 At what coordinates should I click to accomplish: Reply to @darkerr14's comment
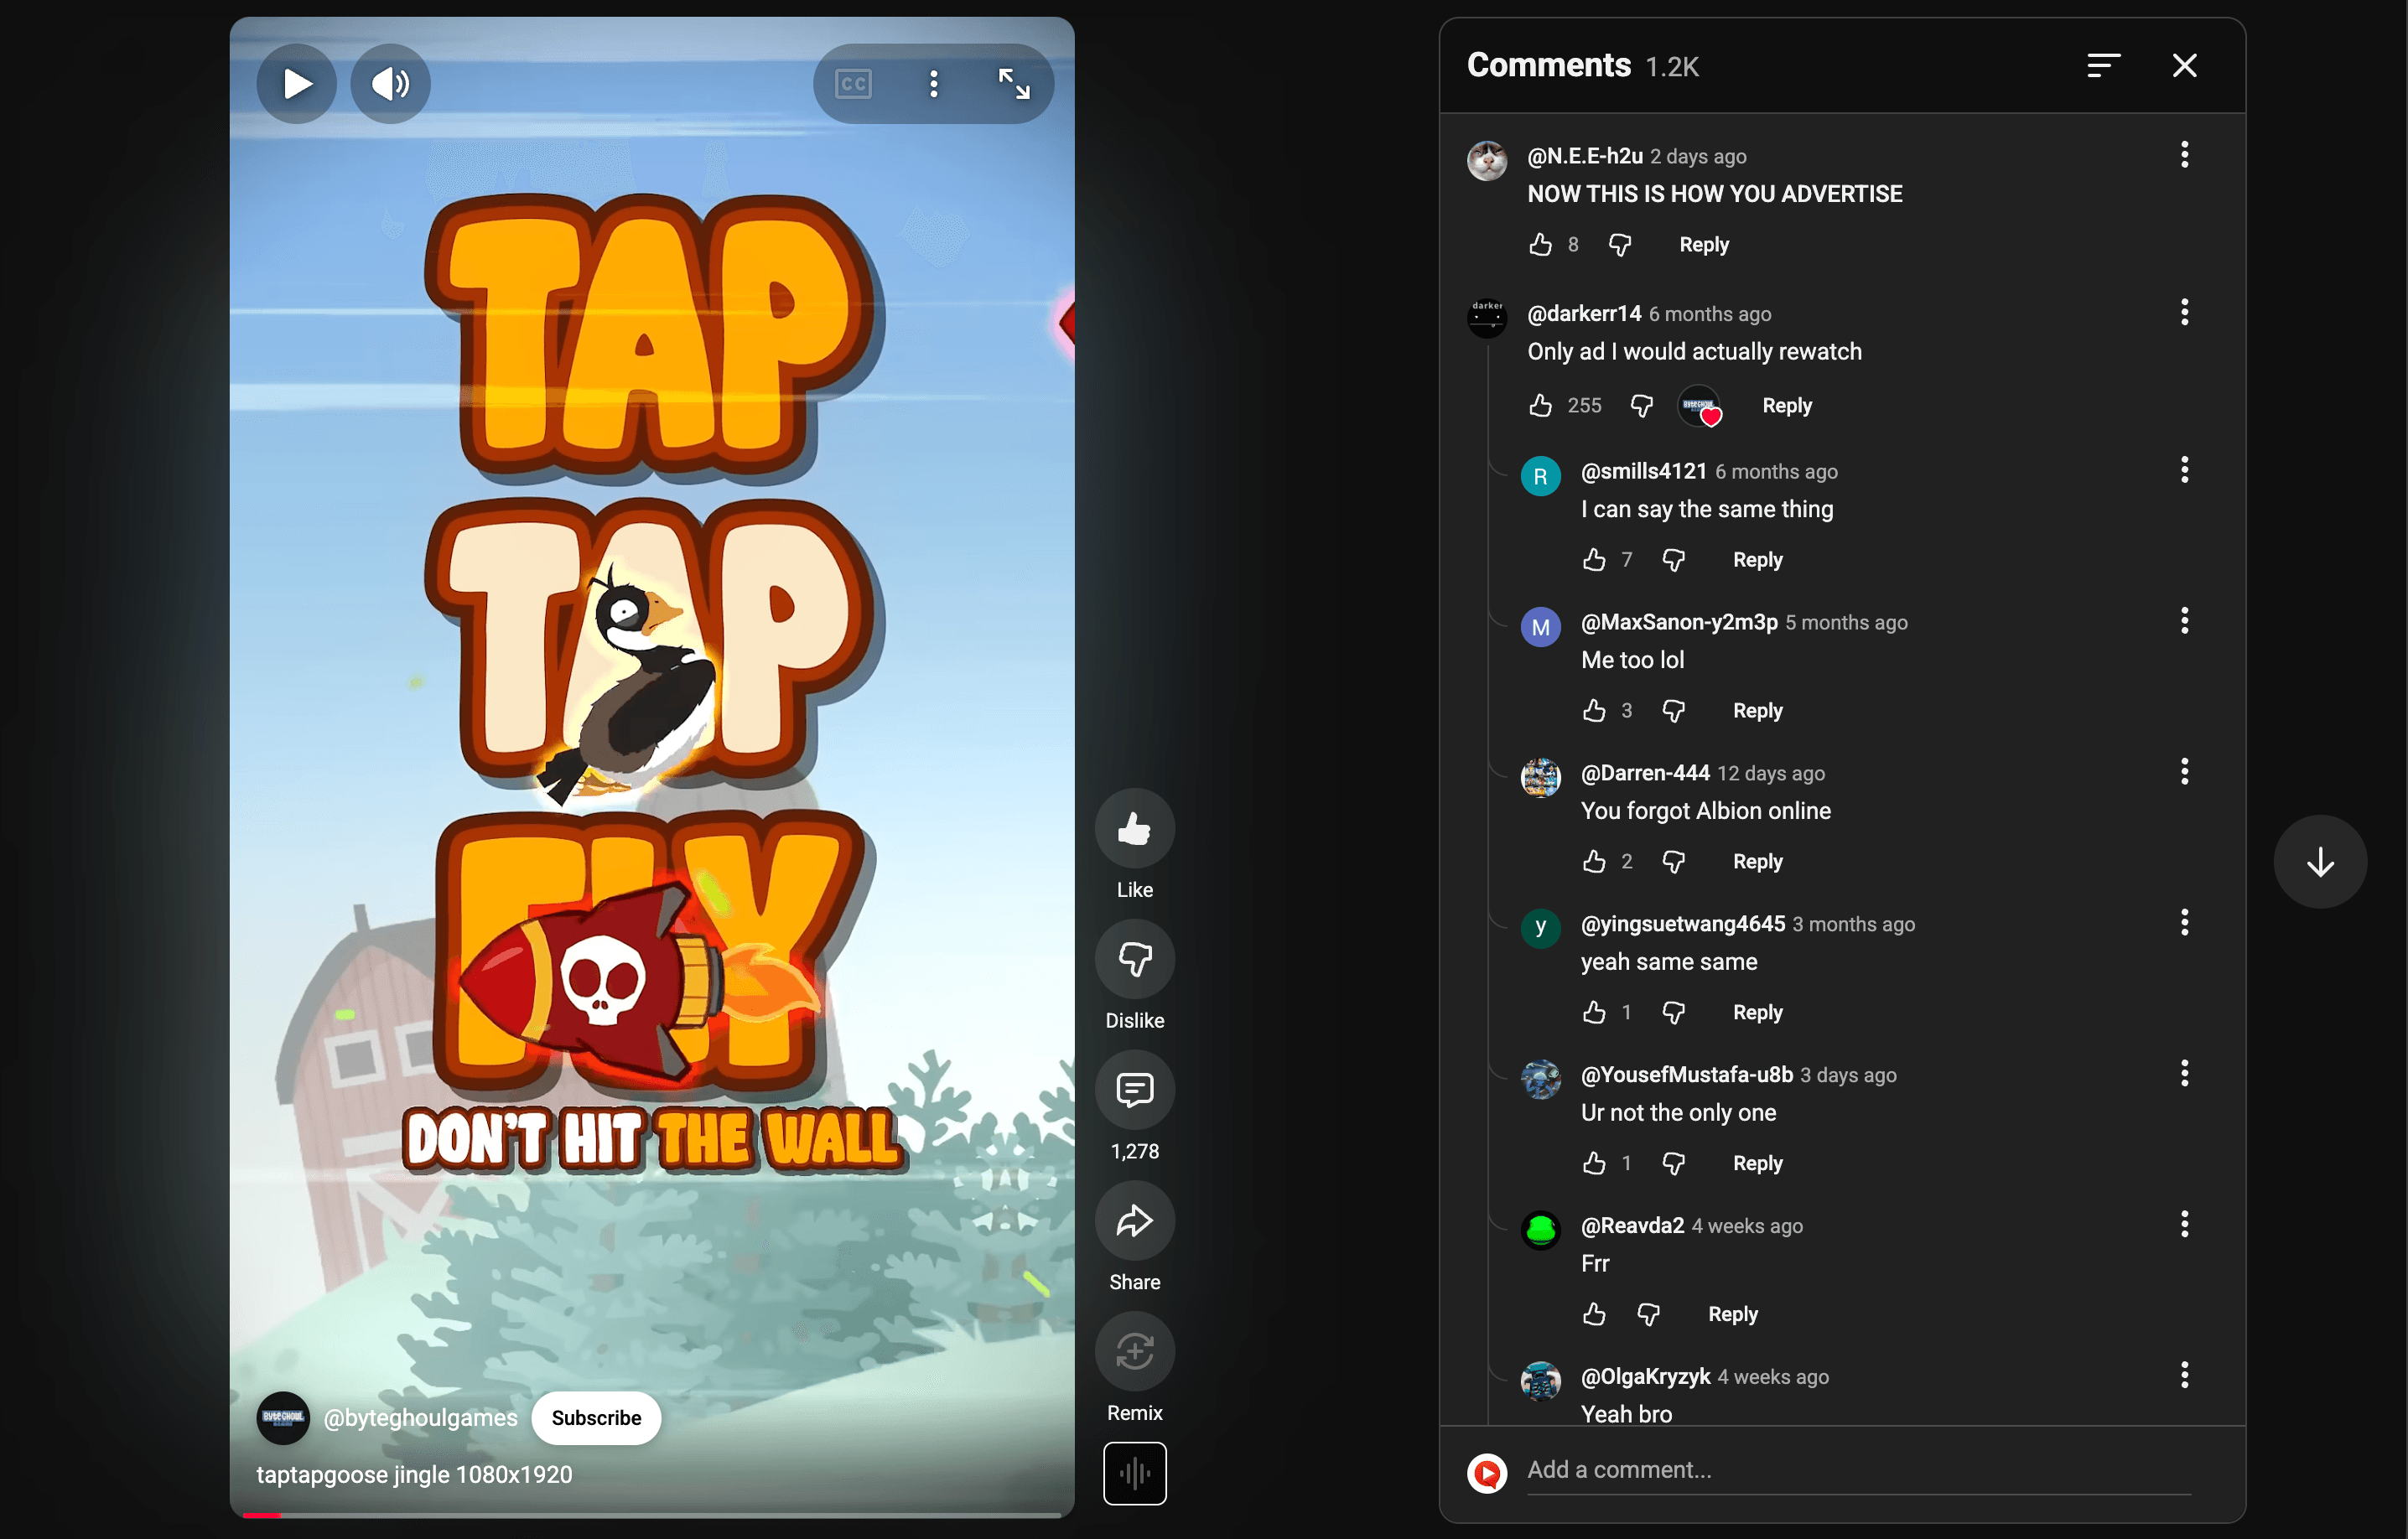[1786, 405]
